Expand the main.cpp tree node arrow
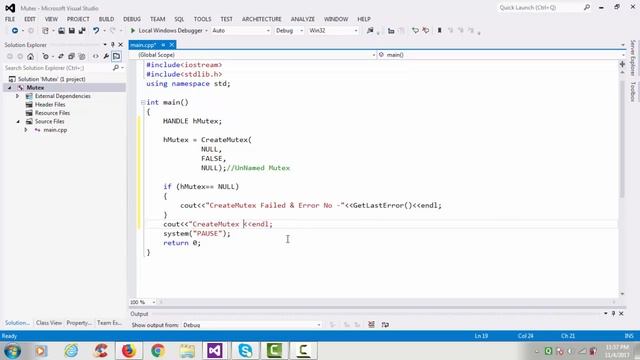 [26, 130]
